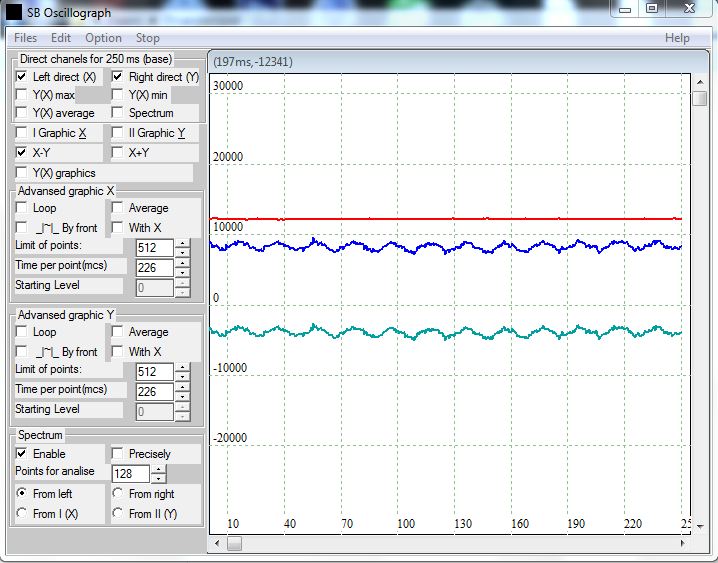Open the Option menu
Image resolution: width=718 pixels, height=563 pixels.
click(103, 38)
